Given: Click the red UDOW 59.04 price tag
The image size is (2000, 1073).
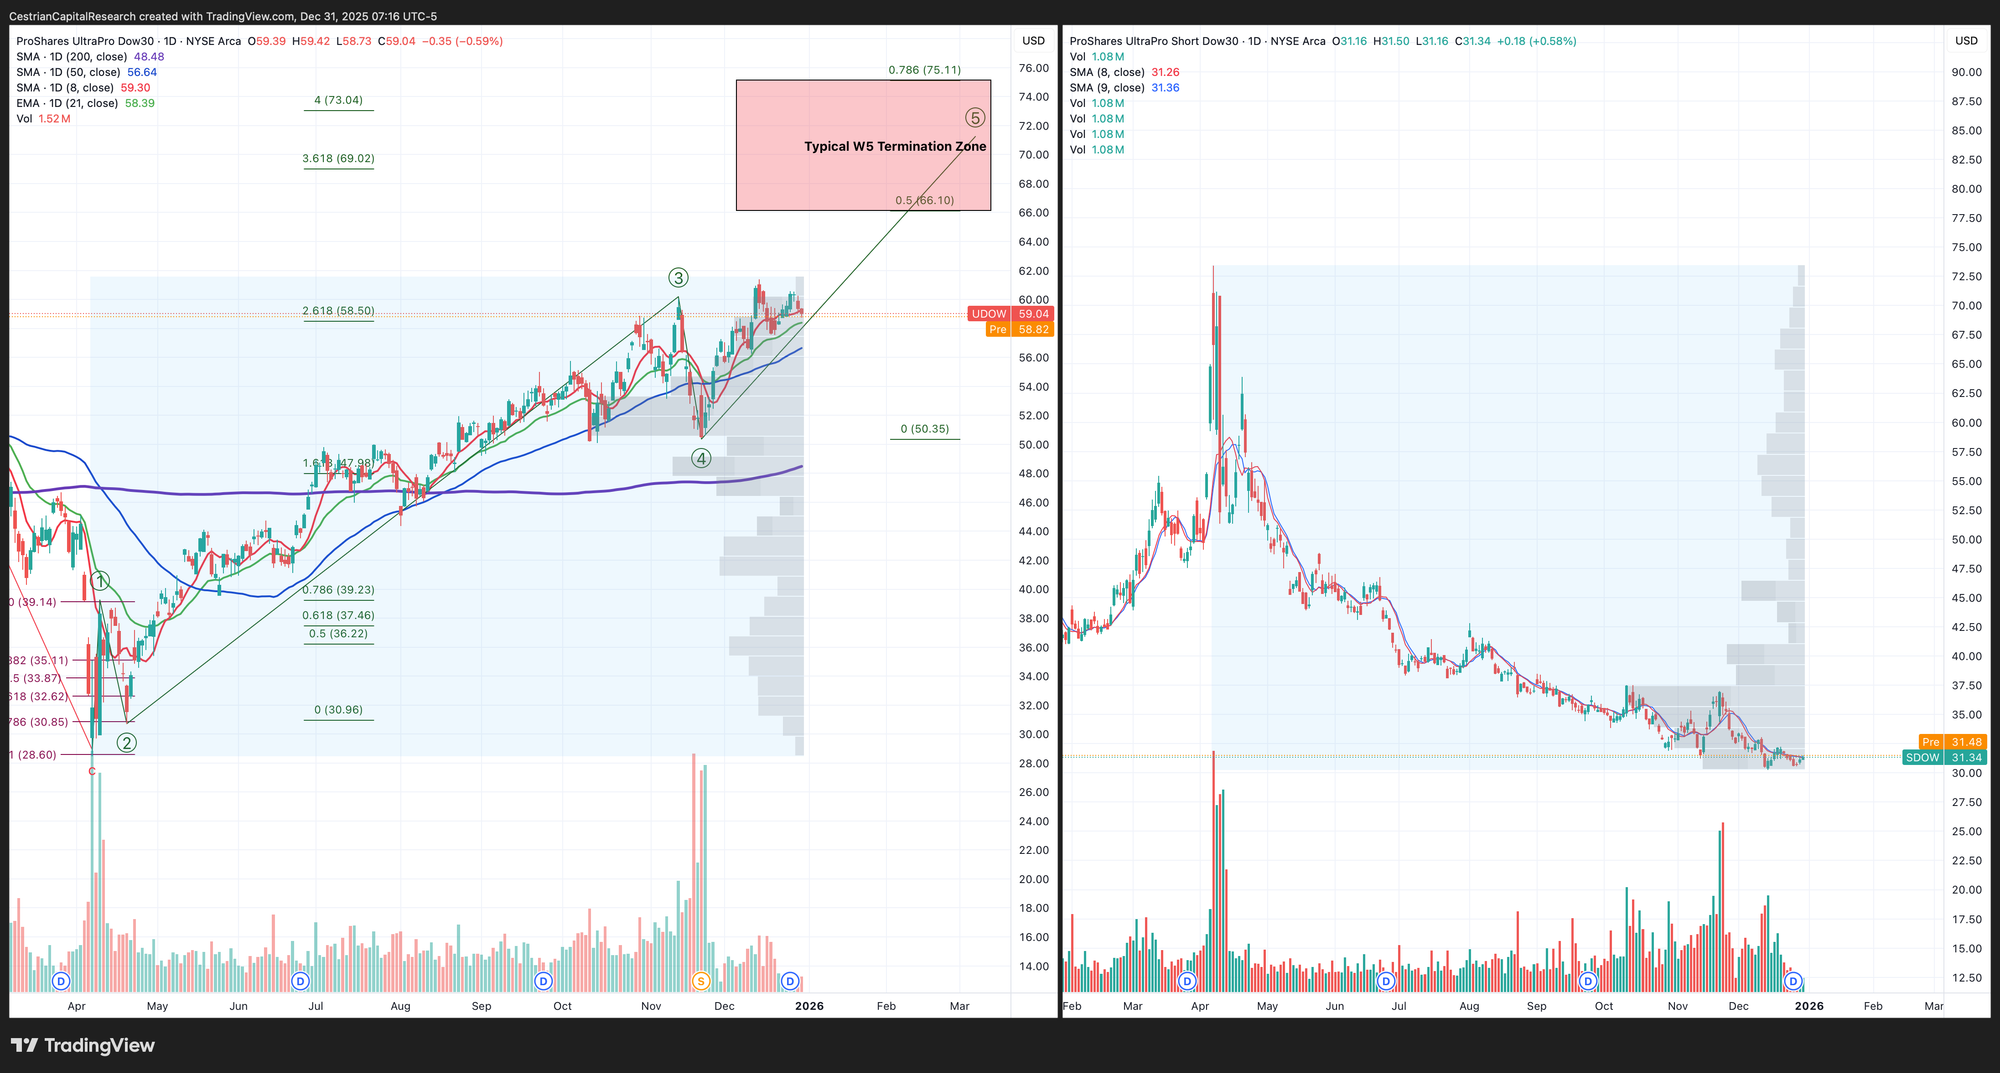Looking at the screenshot, I should (1011, 314).
